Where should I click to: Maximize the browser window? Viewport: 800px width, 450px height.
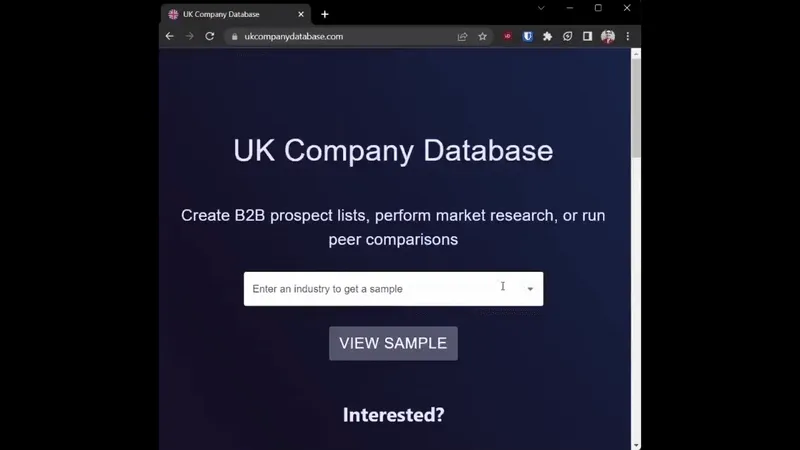pos(598,8)
